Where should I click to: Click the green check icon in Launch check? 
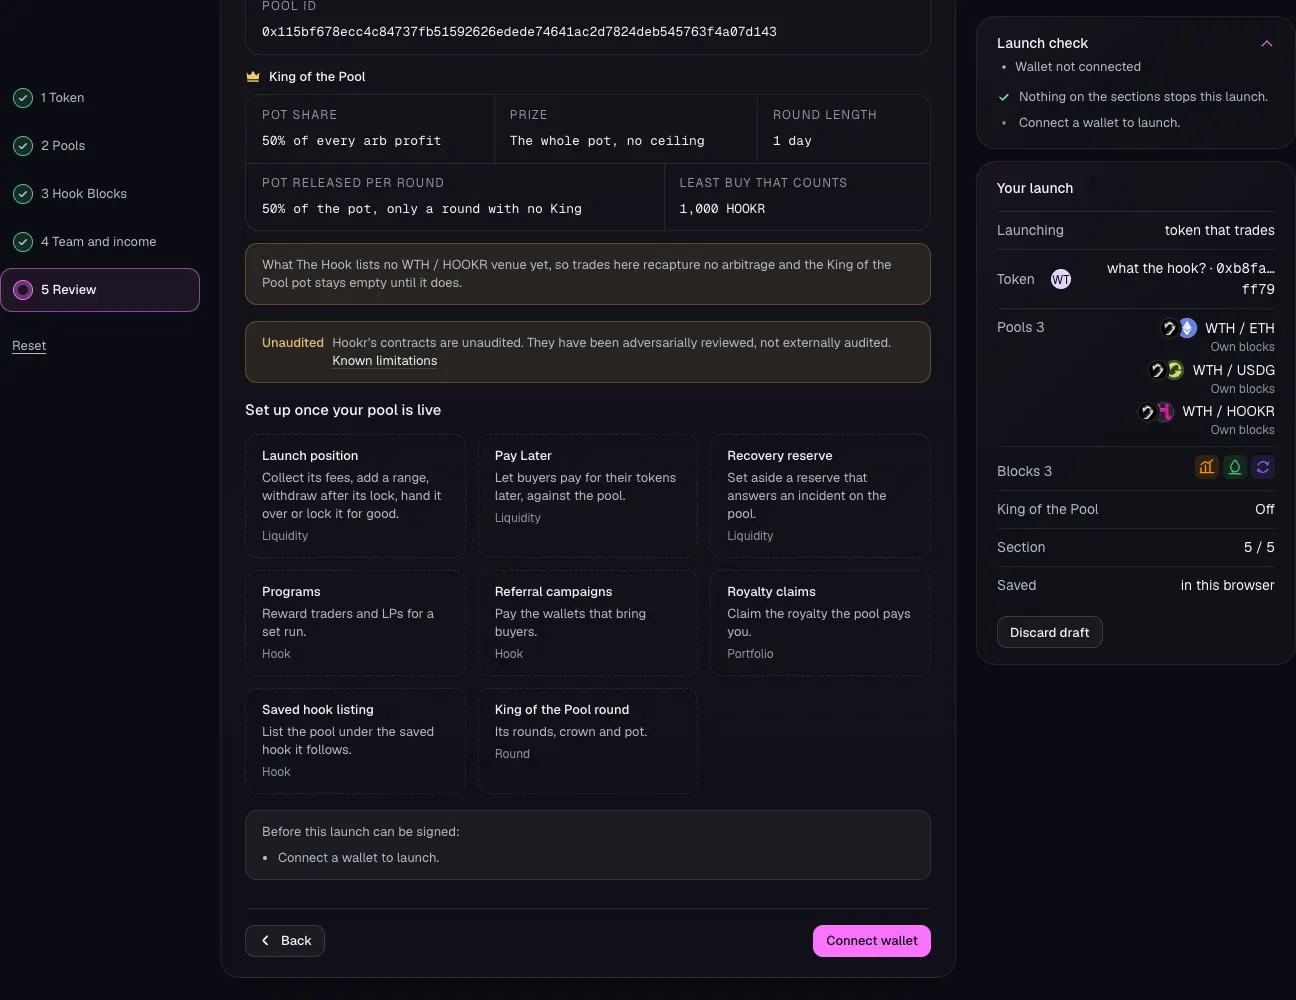coord(1004,97)
